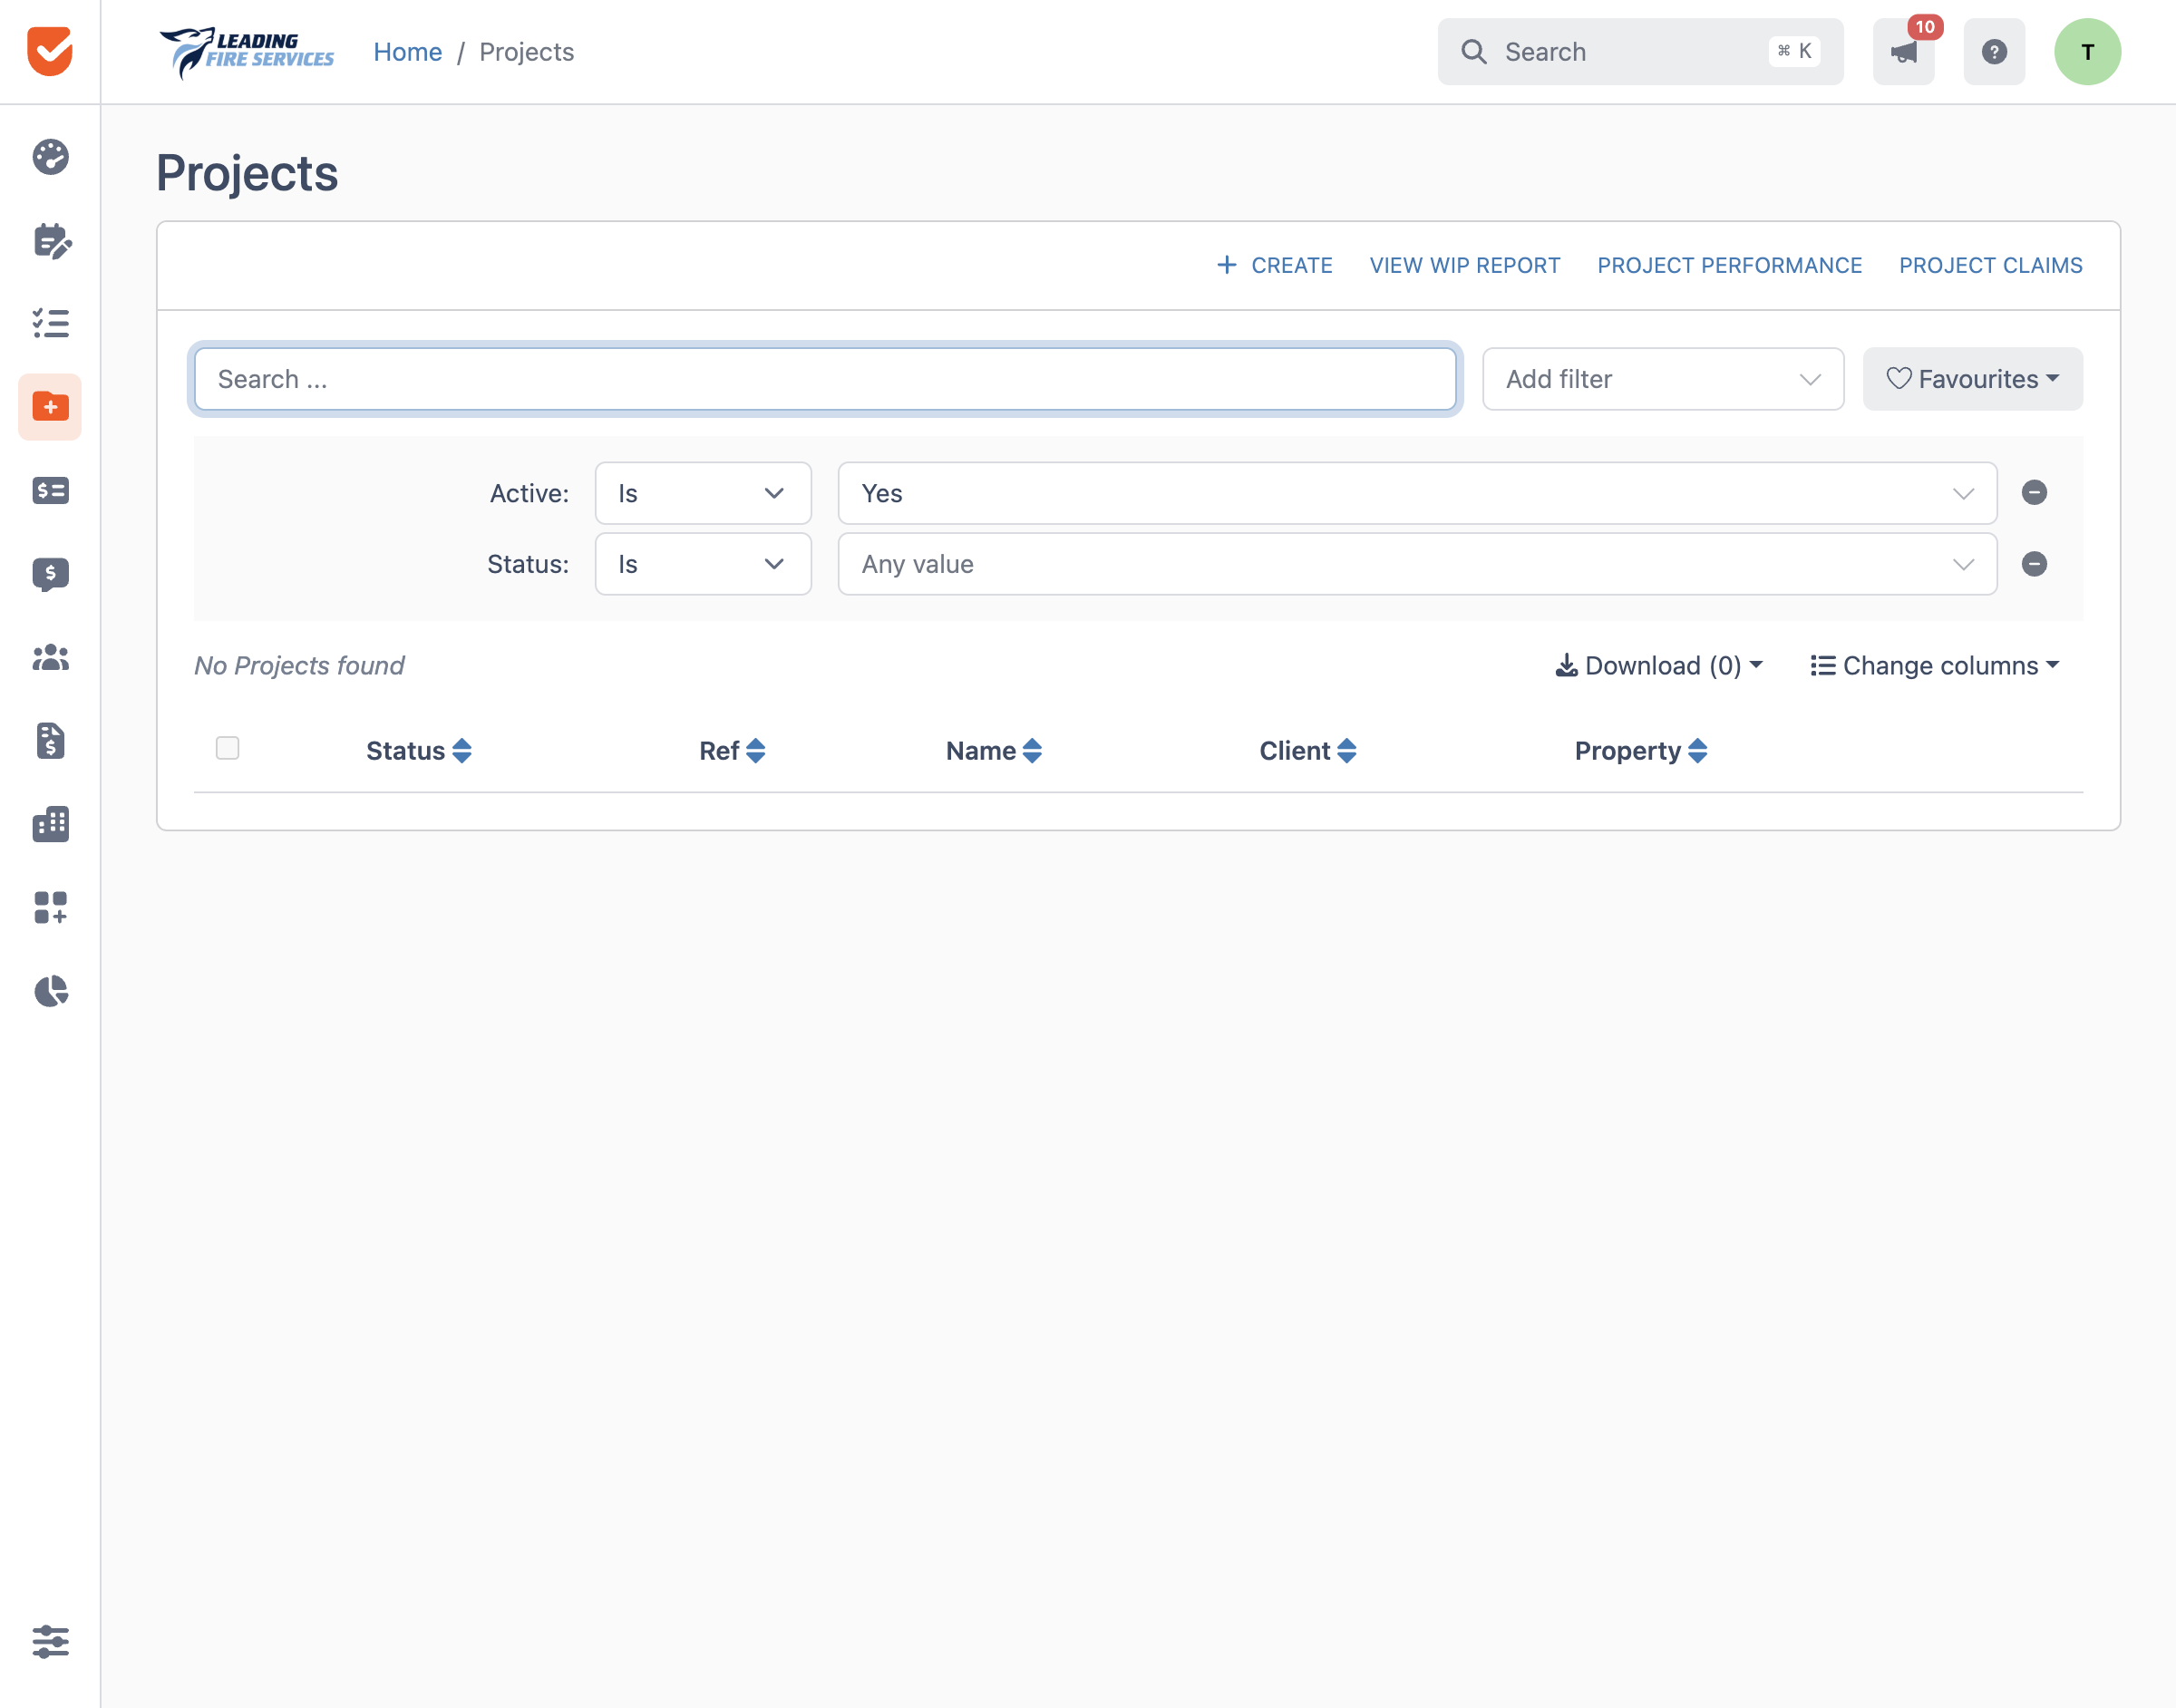
Task: Click the CREATE project button
Action: [1274, 265]
